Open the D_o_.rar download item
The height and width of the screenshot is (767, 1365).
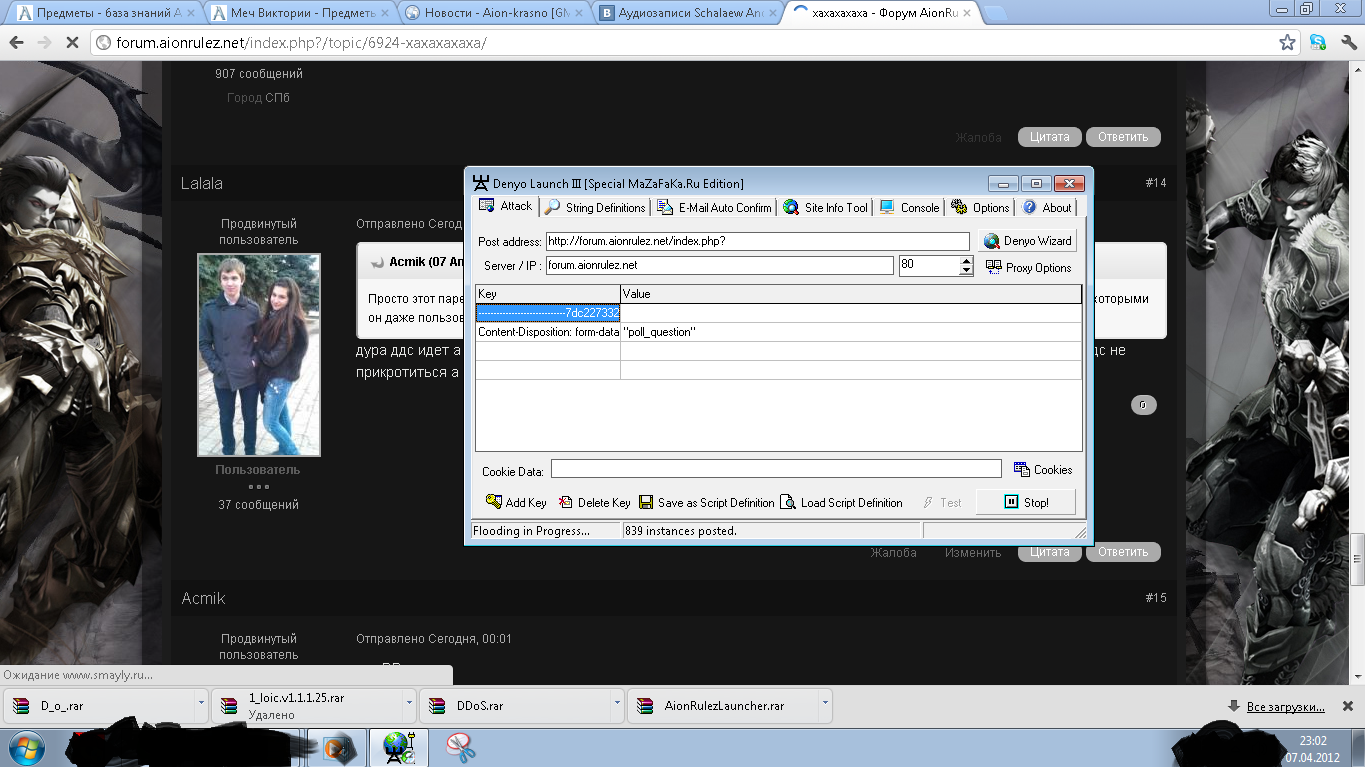click(99, 706)
